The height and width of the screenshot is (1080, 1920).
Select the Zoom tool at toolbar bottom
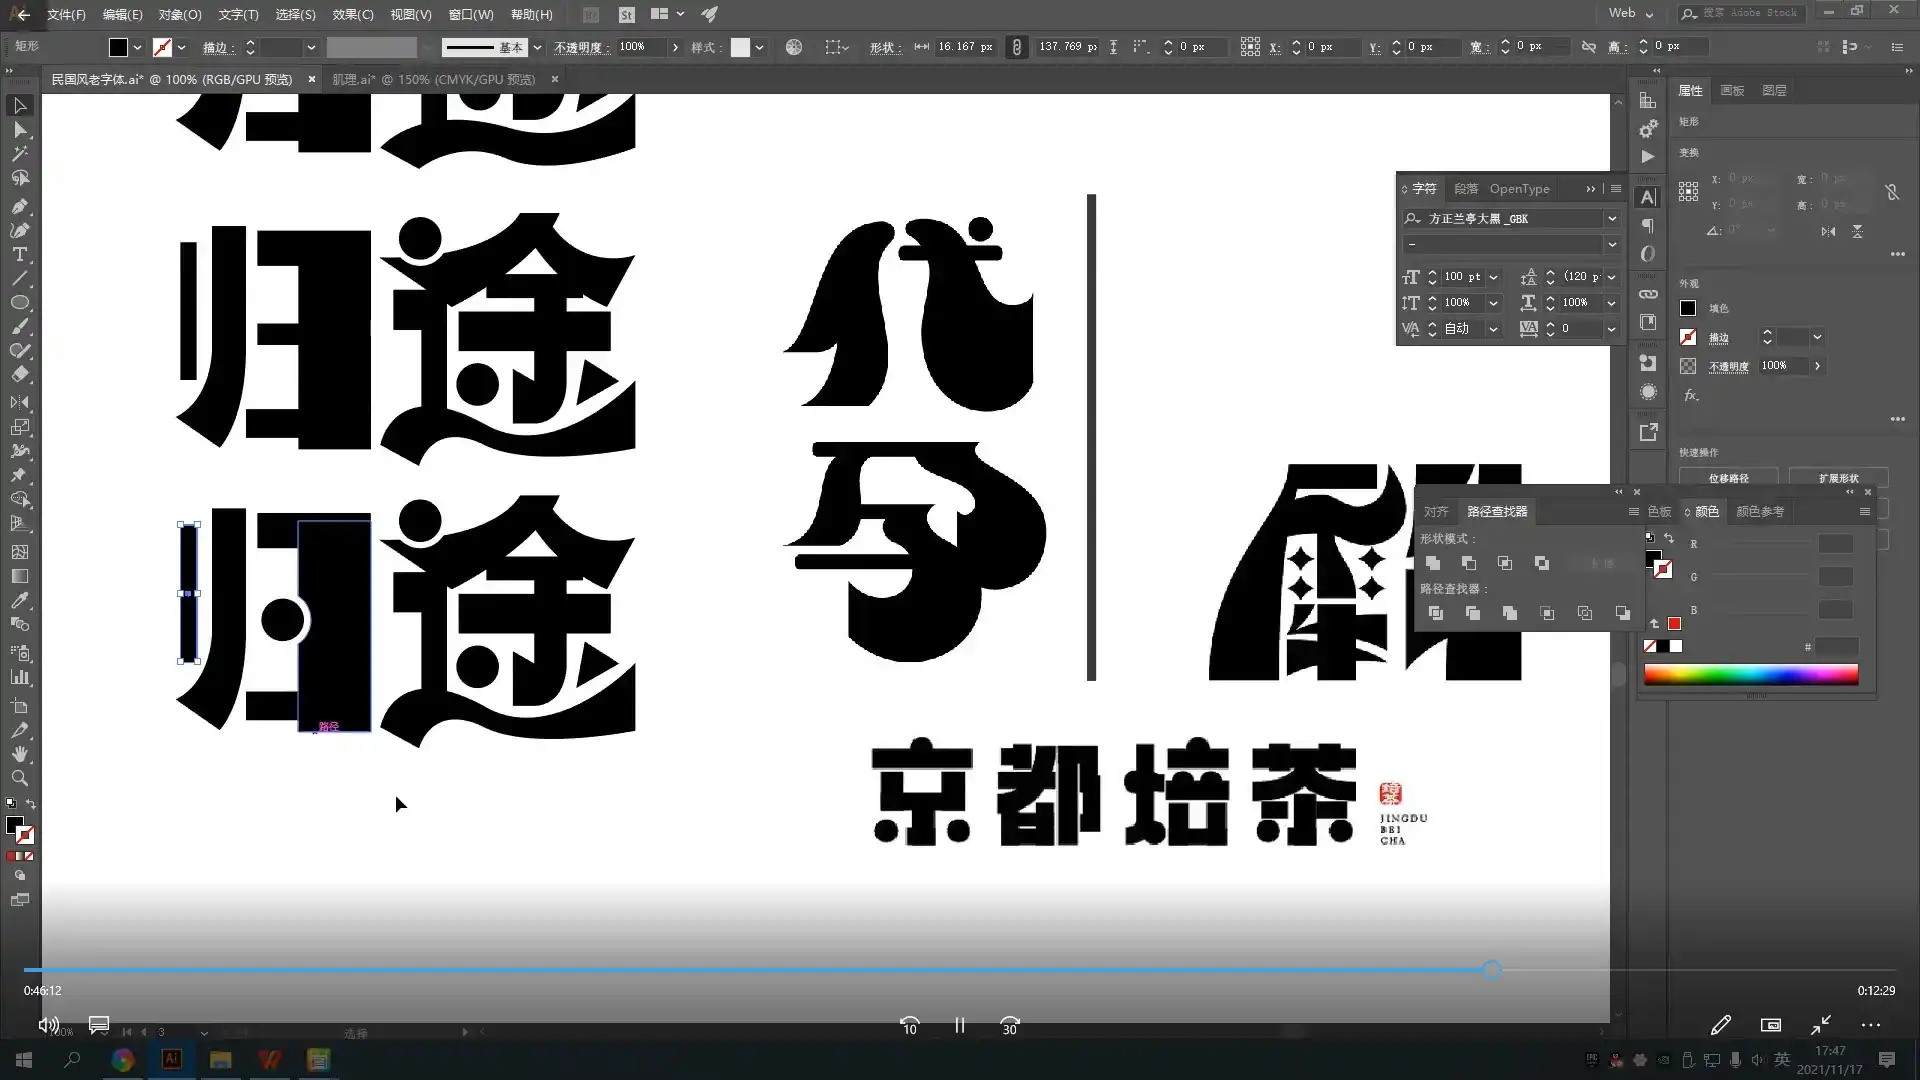point(20,779)
